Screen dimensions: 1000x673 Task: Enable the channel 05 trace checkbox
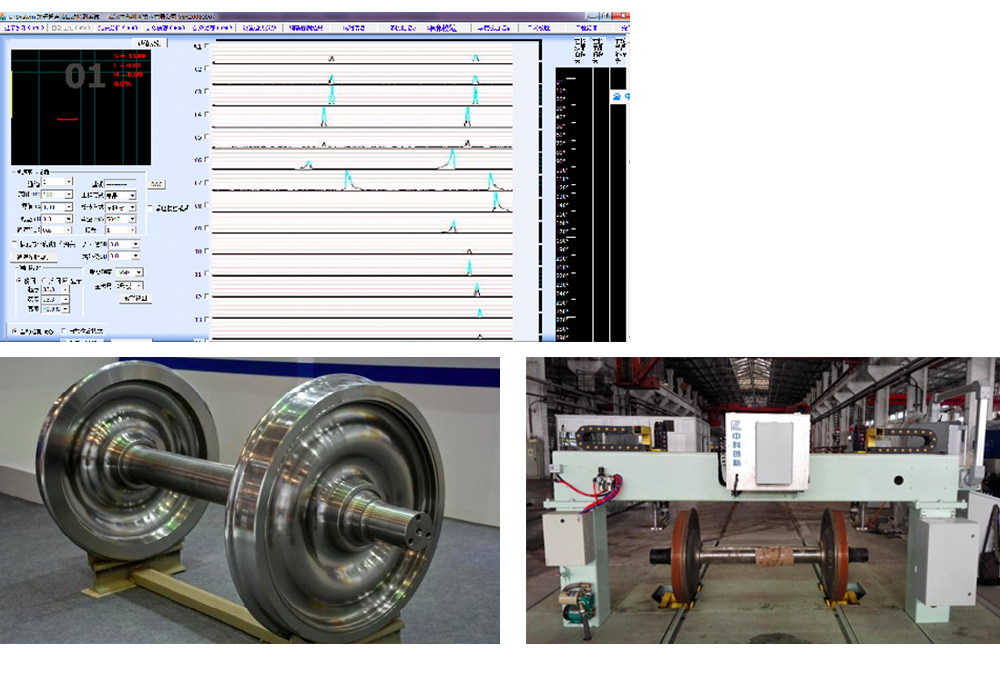206,137
